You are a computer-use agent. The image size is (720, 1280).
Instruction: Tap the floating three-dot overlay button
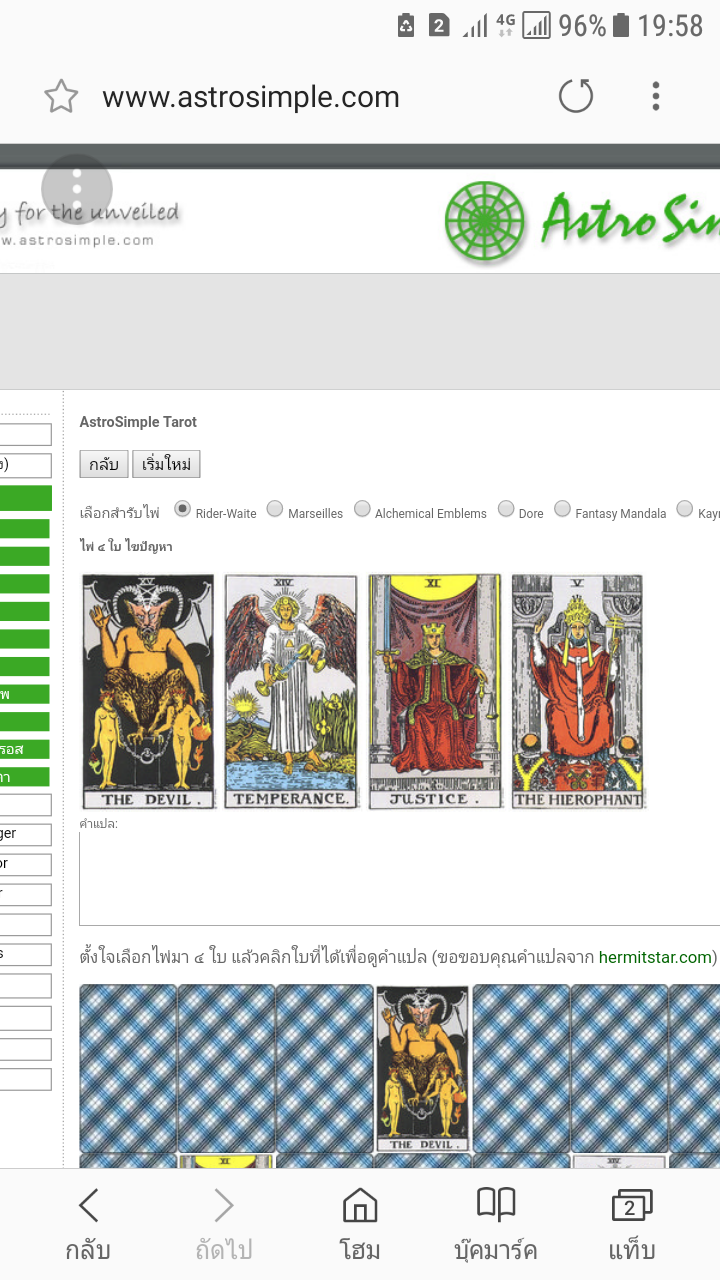coord(77,189)
